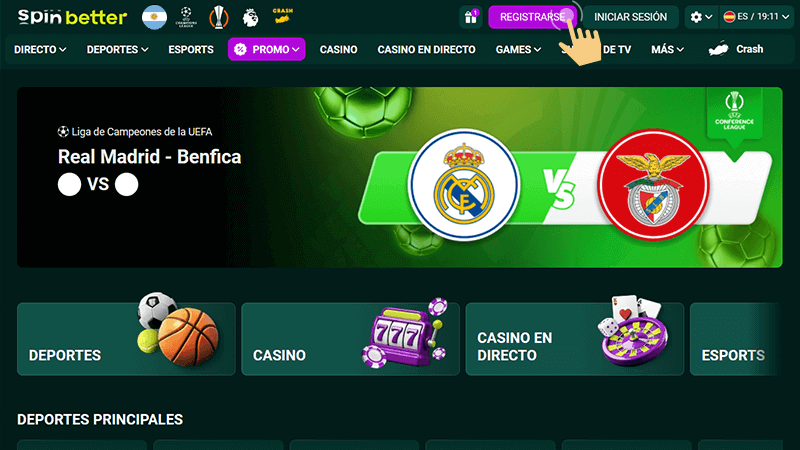Open the ES language and time dropdown

756,17
